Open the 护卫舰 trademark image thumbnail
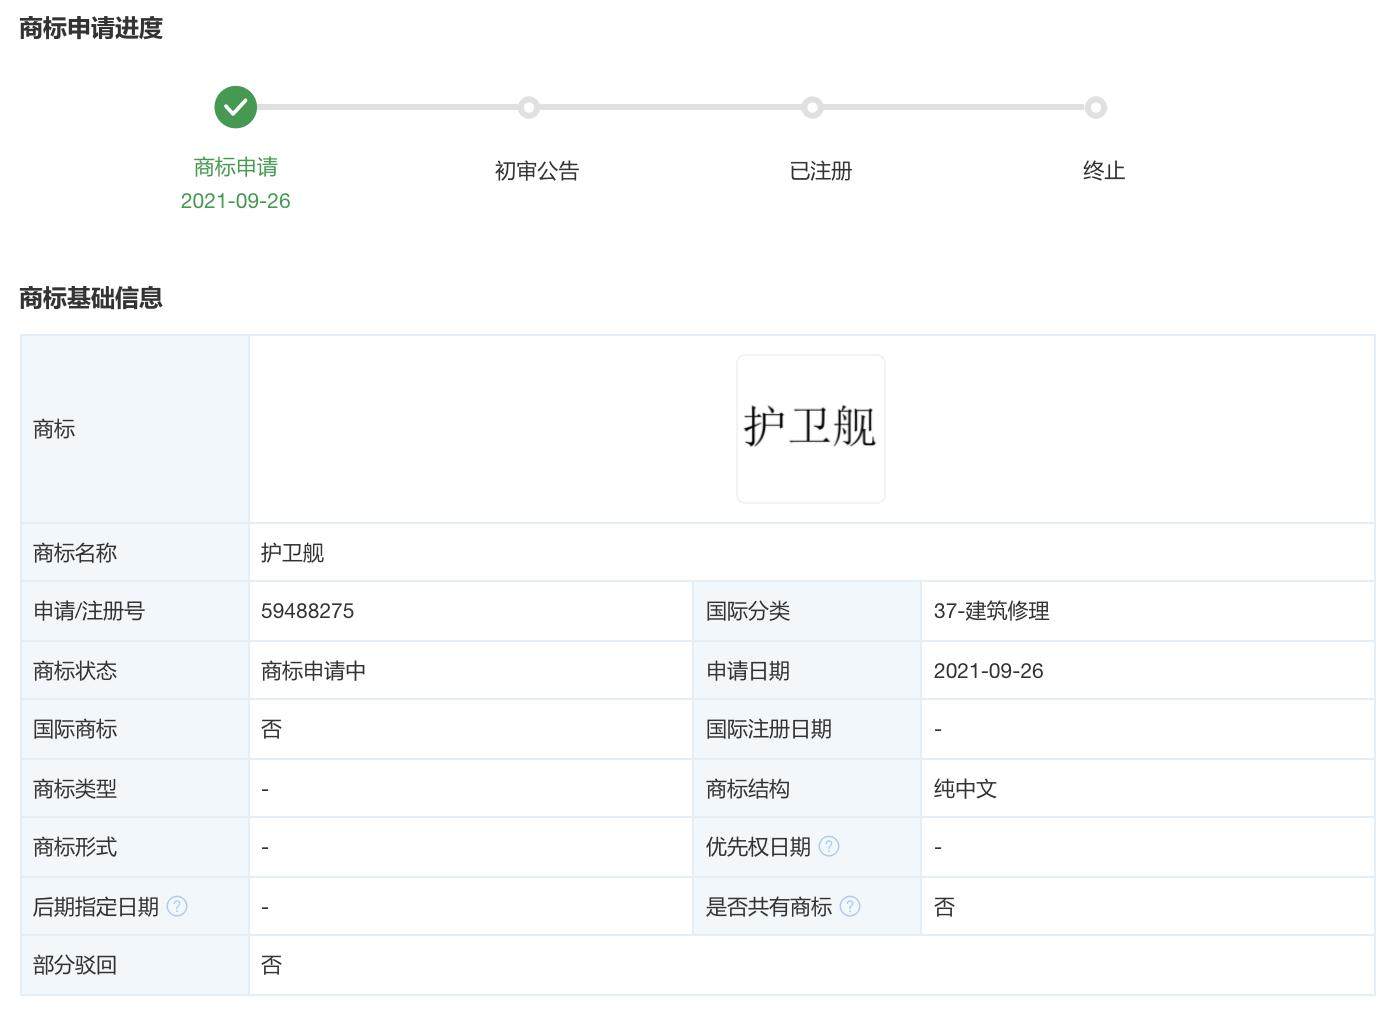 pos(810,428)
